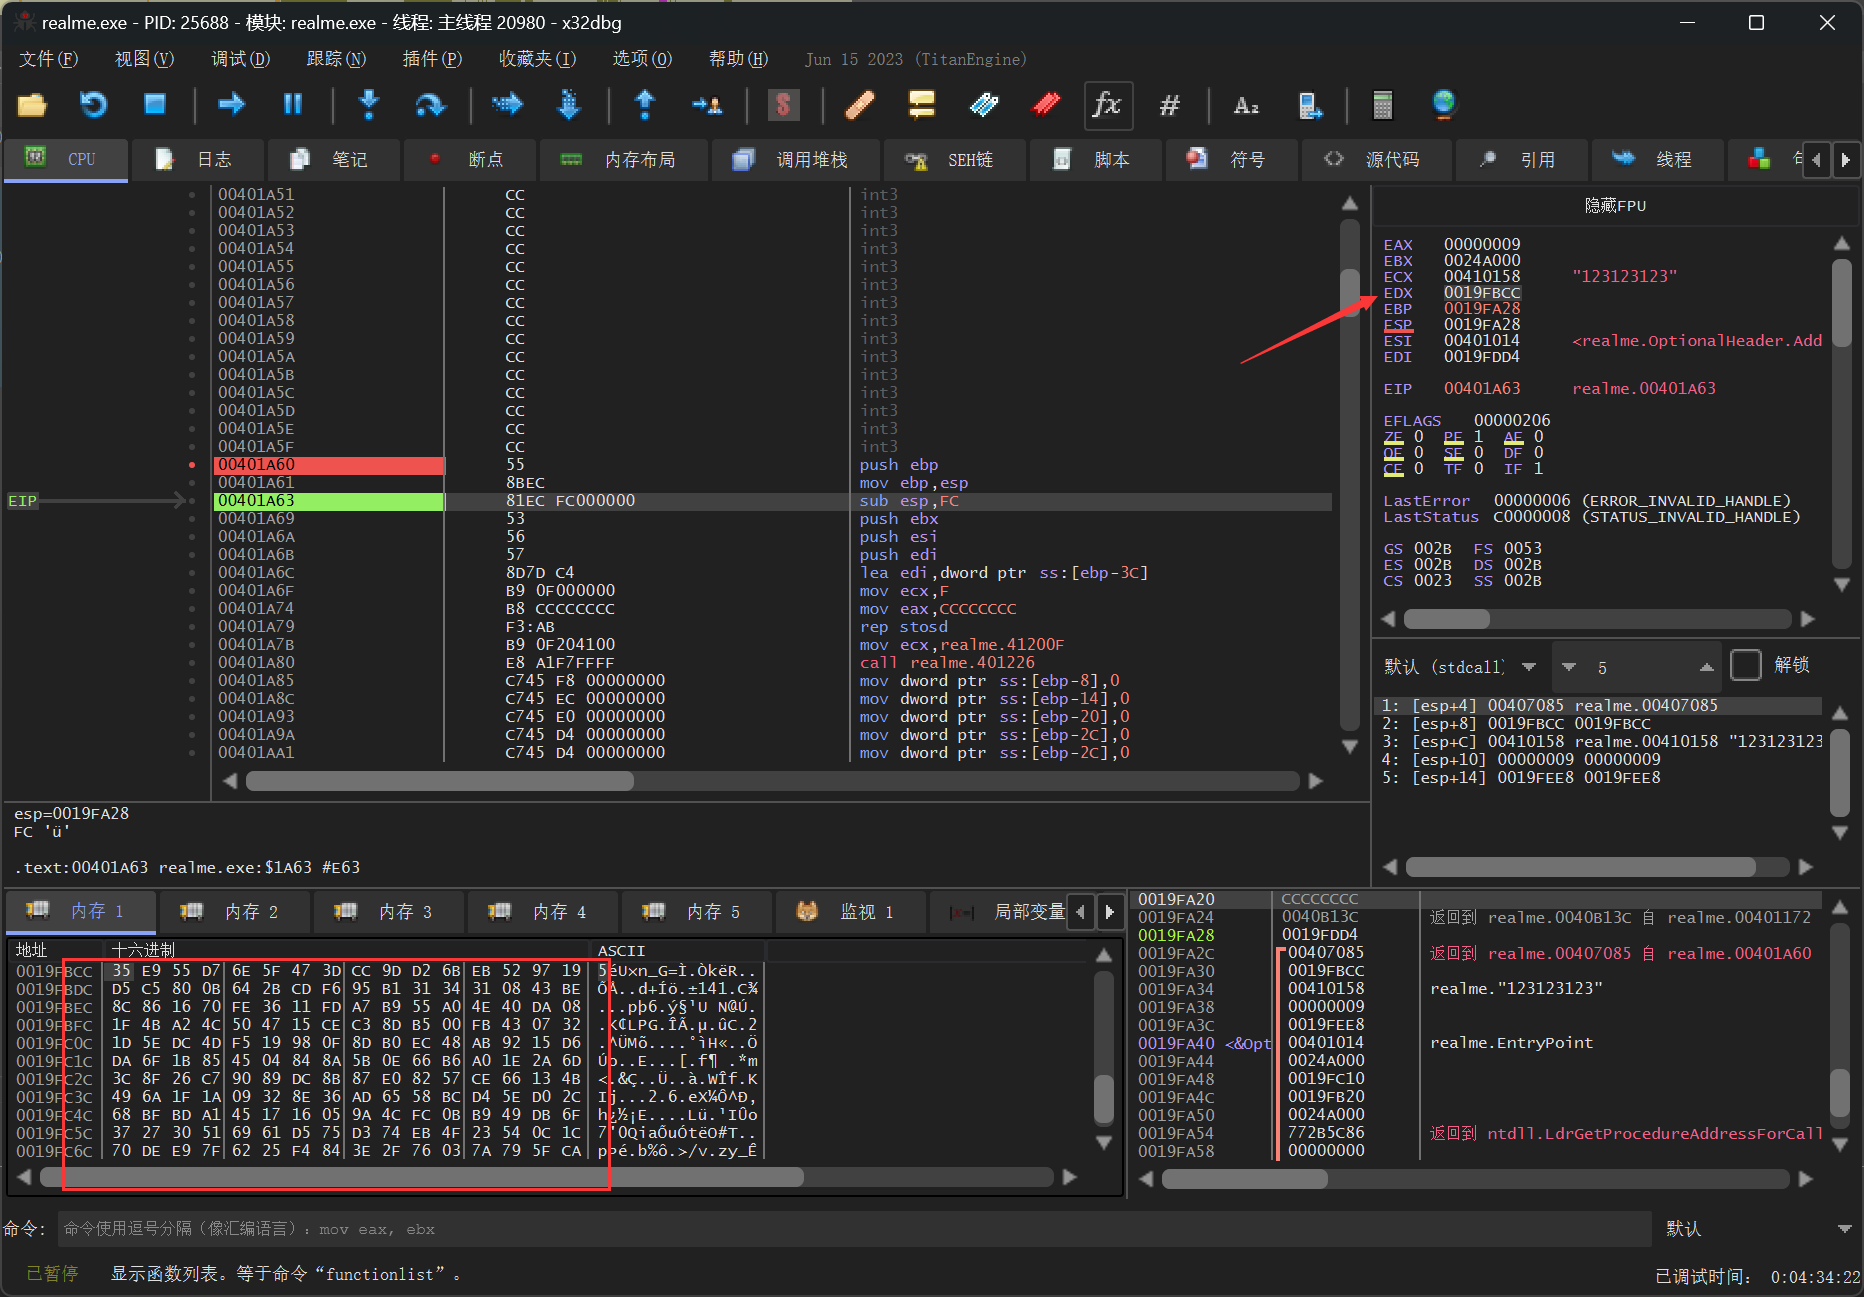Click the Open file folder icon
Image resolution: width=1864 pixels, height=1297 pixels.
[32, 104]
